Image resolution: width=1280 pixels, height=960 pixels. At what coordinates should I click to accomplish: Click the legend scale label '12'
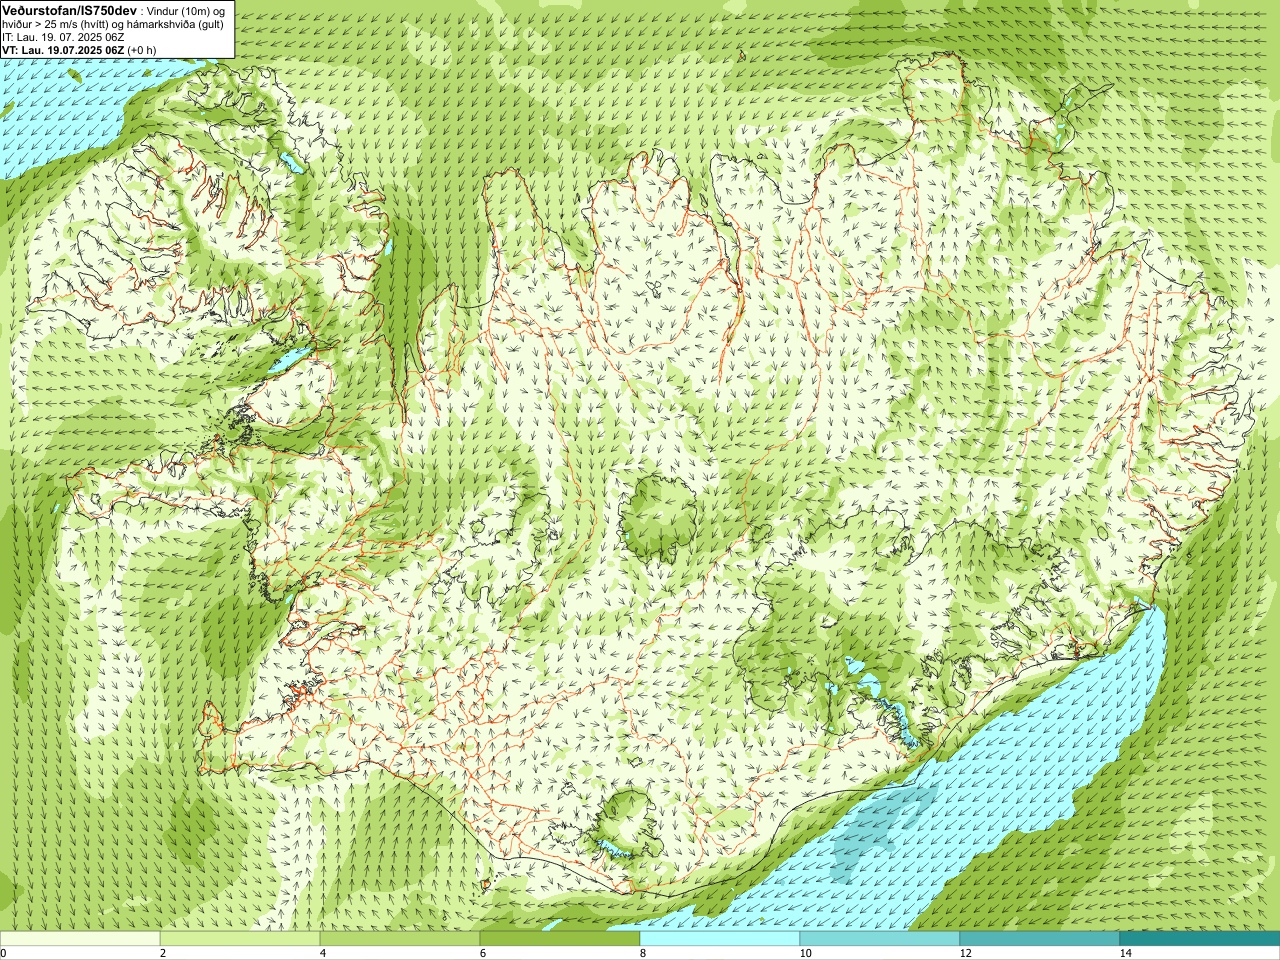pyautogui.click(x=965, y=953)
